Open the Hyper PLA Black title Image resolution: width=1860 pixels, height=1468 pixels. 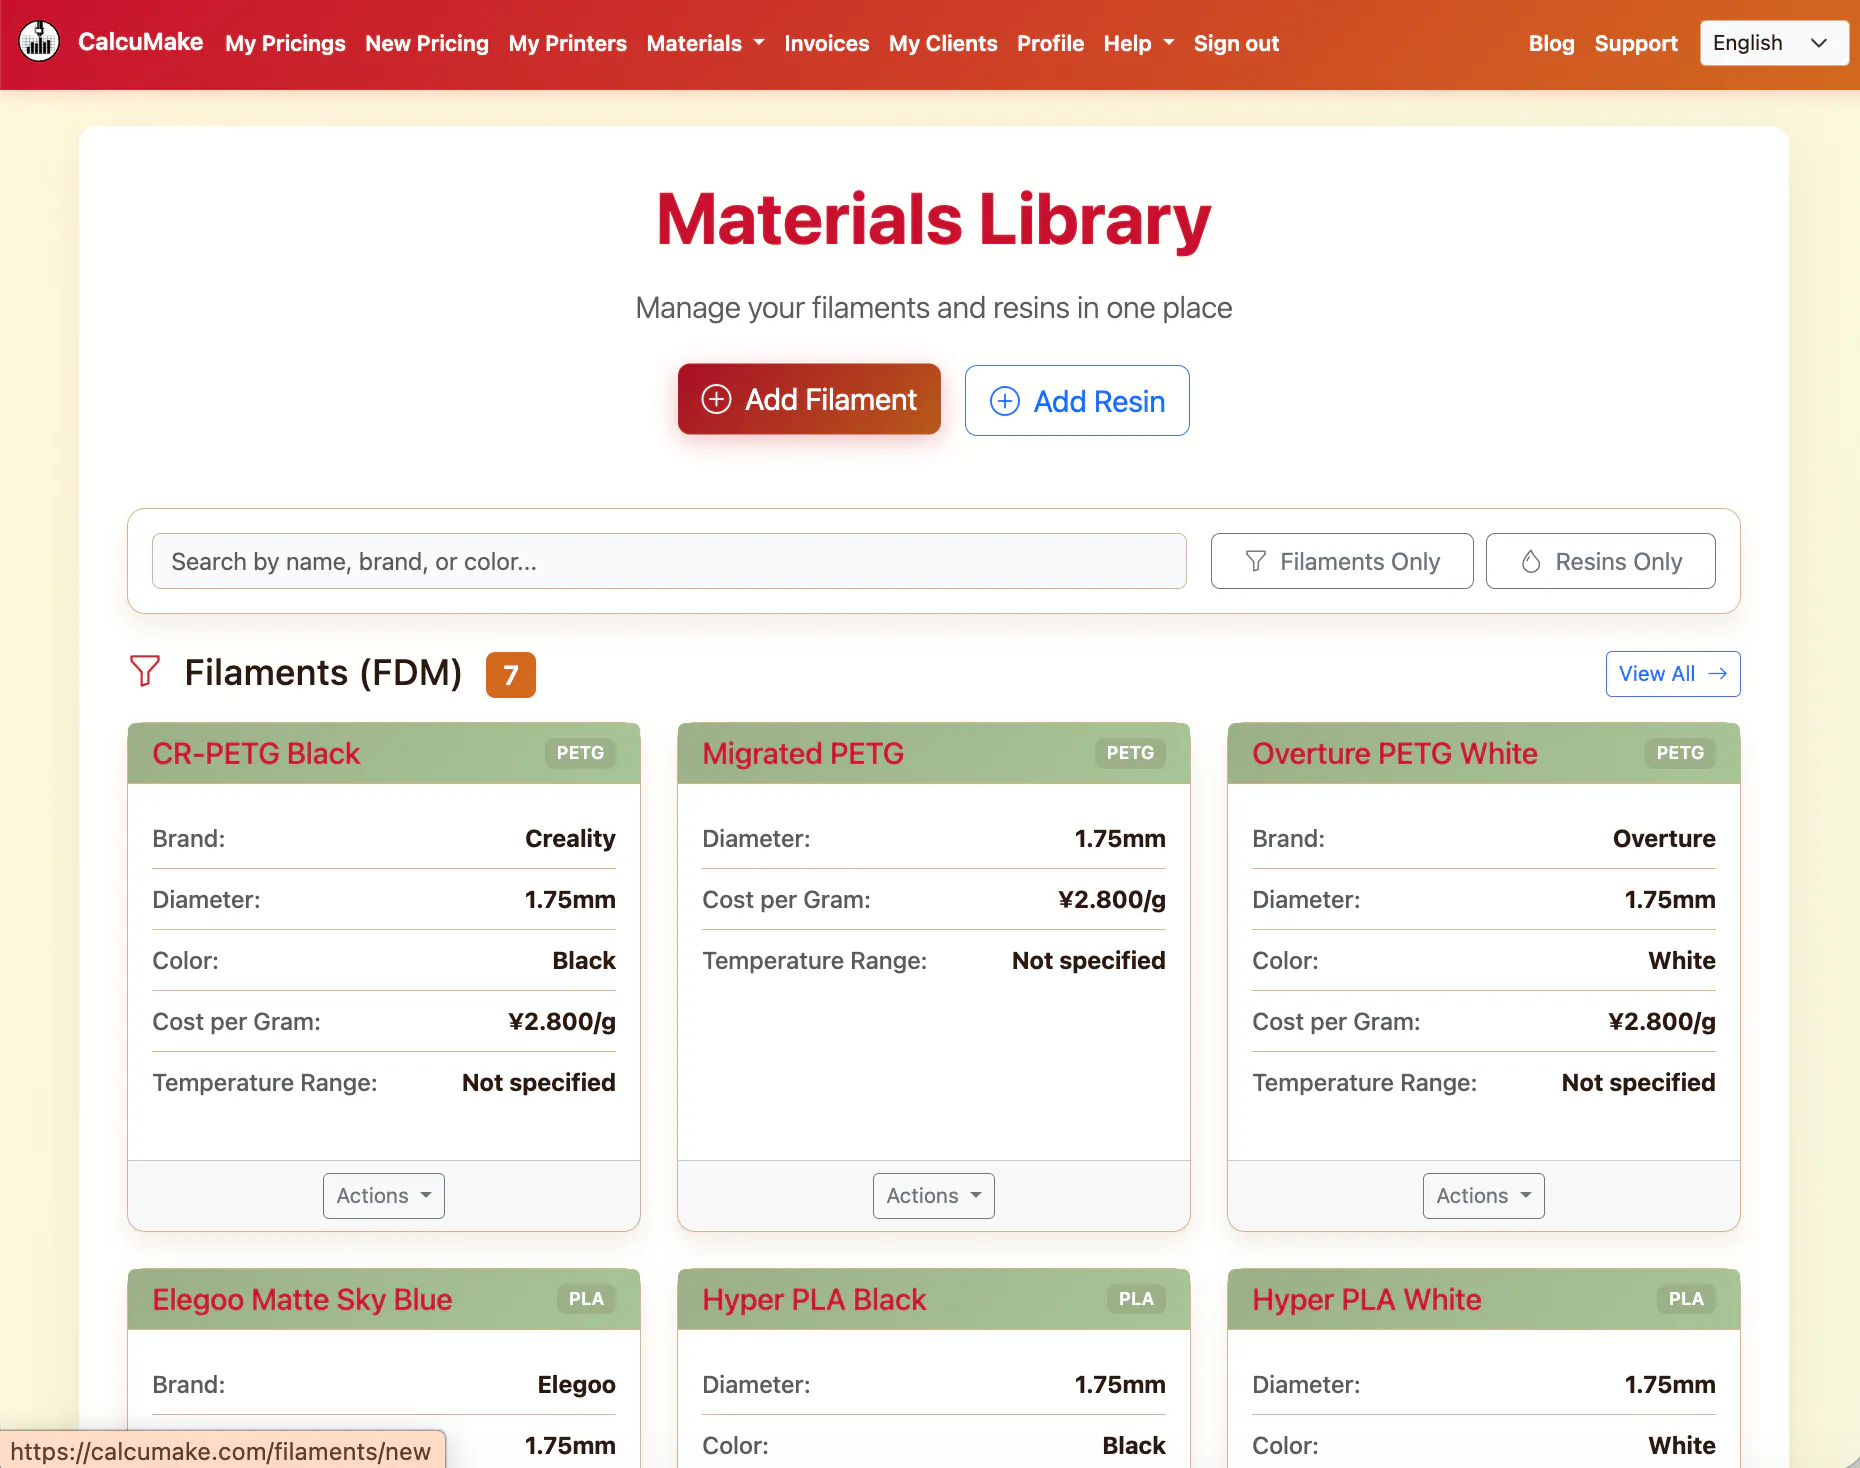[x=814, y=1299]
